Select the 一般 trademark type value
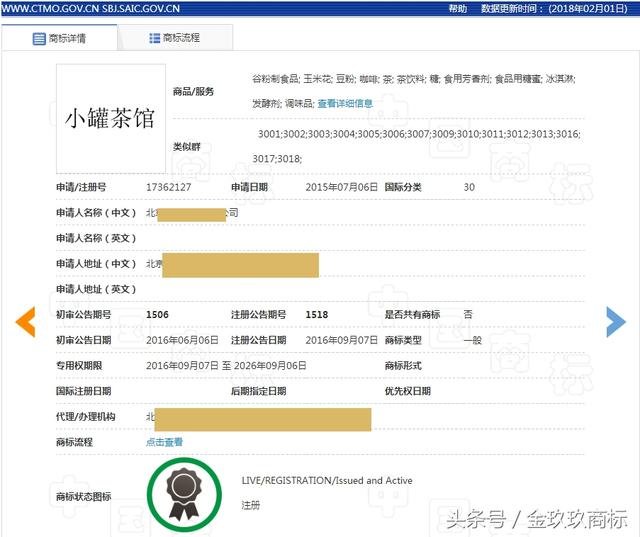Viewport: 640px width, 537px height. pyautogui.click(x=473, y=340)
